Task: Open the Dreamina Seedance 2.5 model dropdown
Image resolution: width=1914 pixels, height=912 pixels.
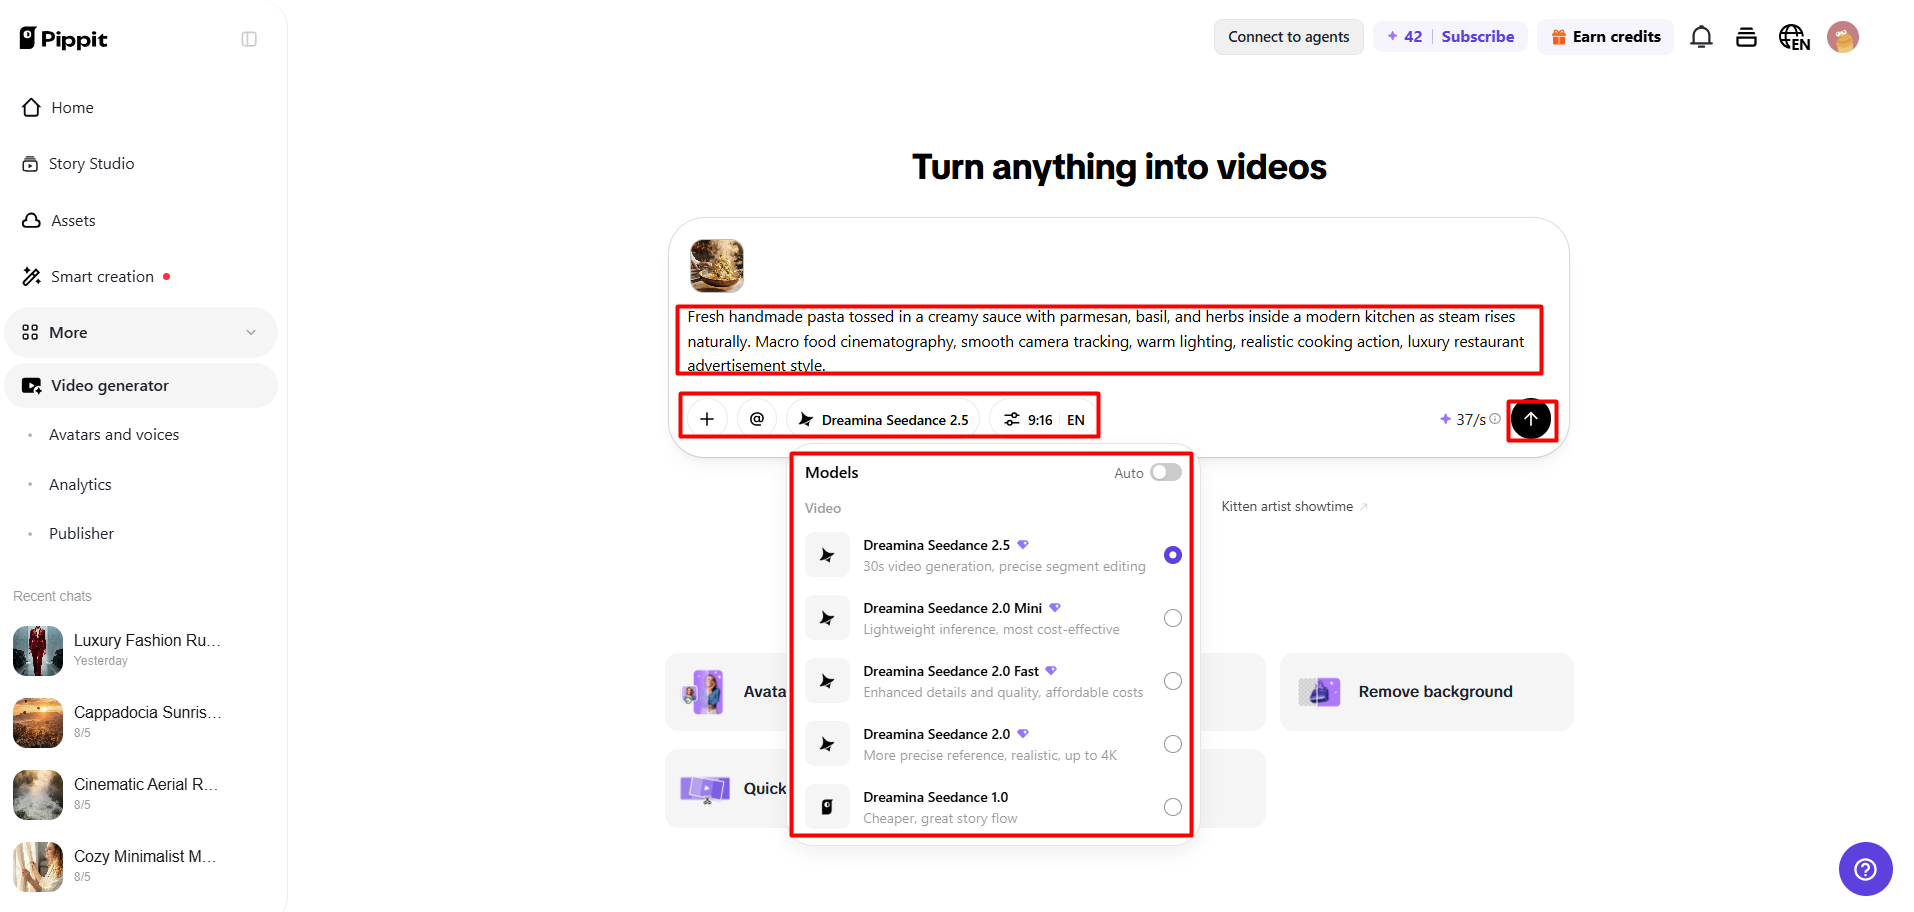Action: (883, 419)
